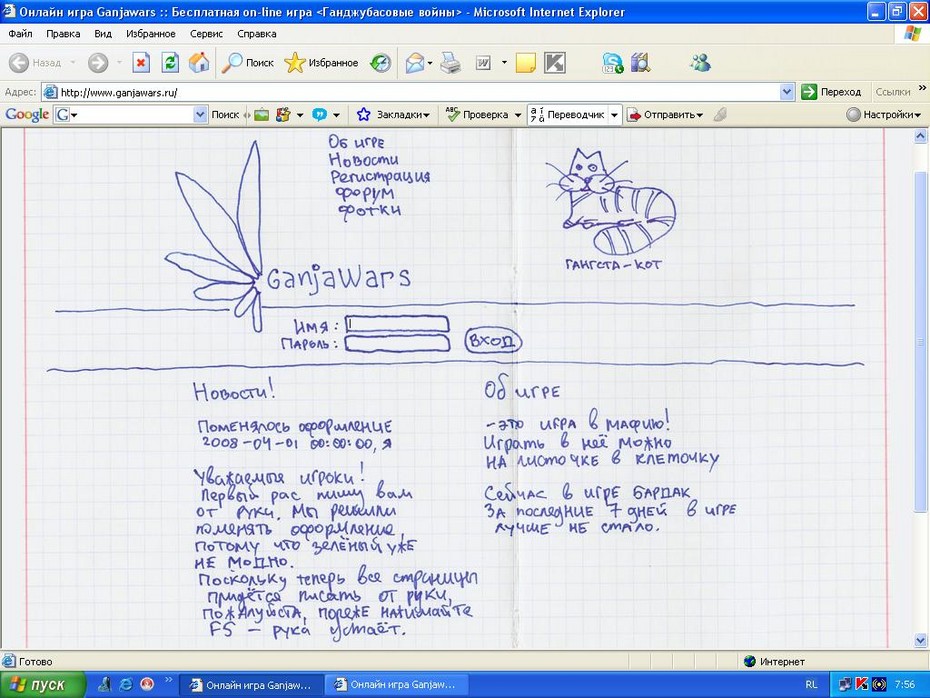Click Google toolbar Поиск search button

pyautogui.click(x=225, y=114)
